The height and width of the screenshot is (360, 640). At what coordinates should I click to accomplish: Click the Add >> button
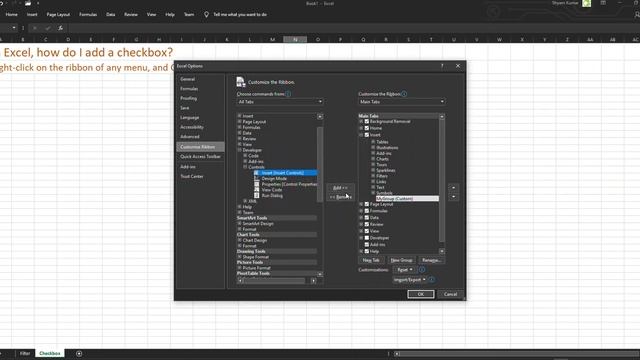tap(340, 188)
